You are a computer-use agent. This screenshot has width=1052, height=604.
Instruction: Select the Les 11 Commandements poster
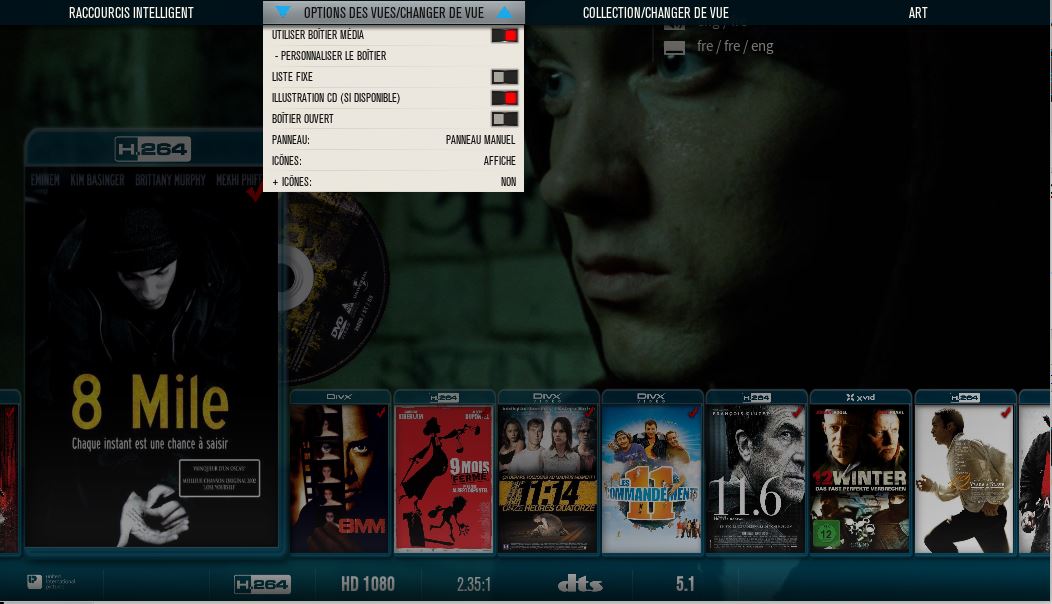point(651,479)
